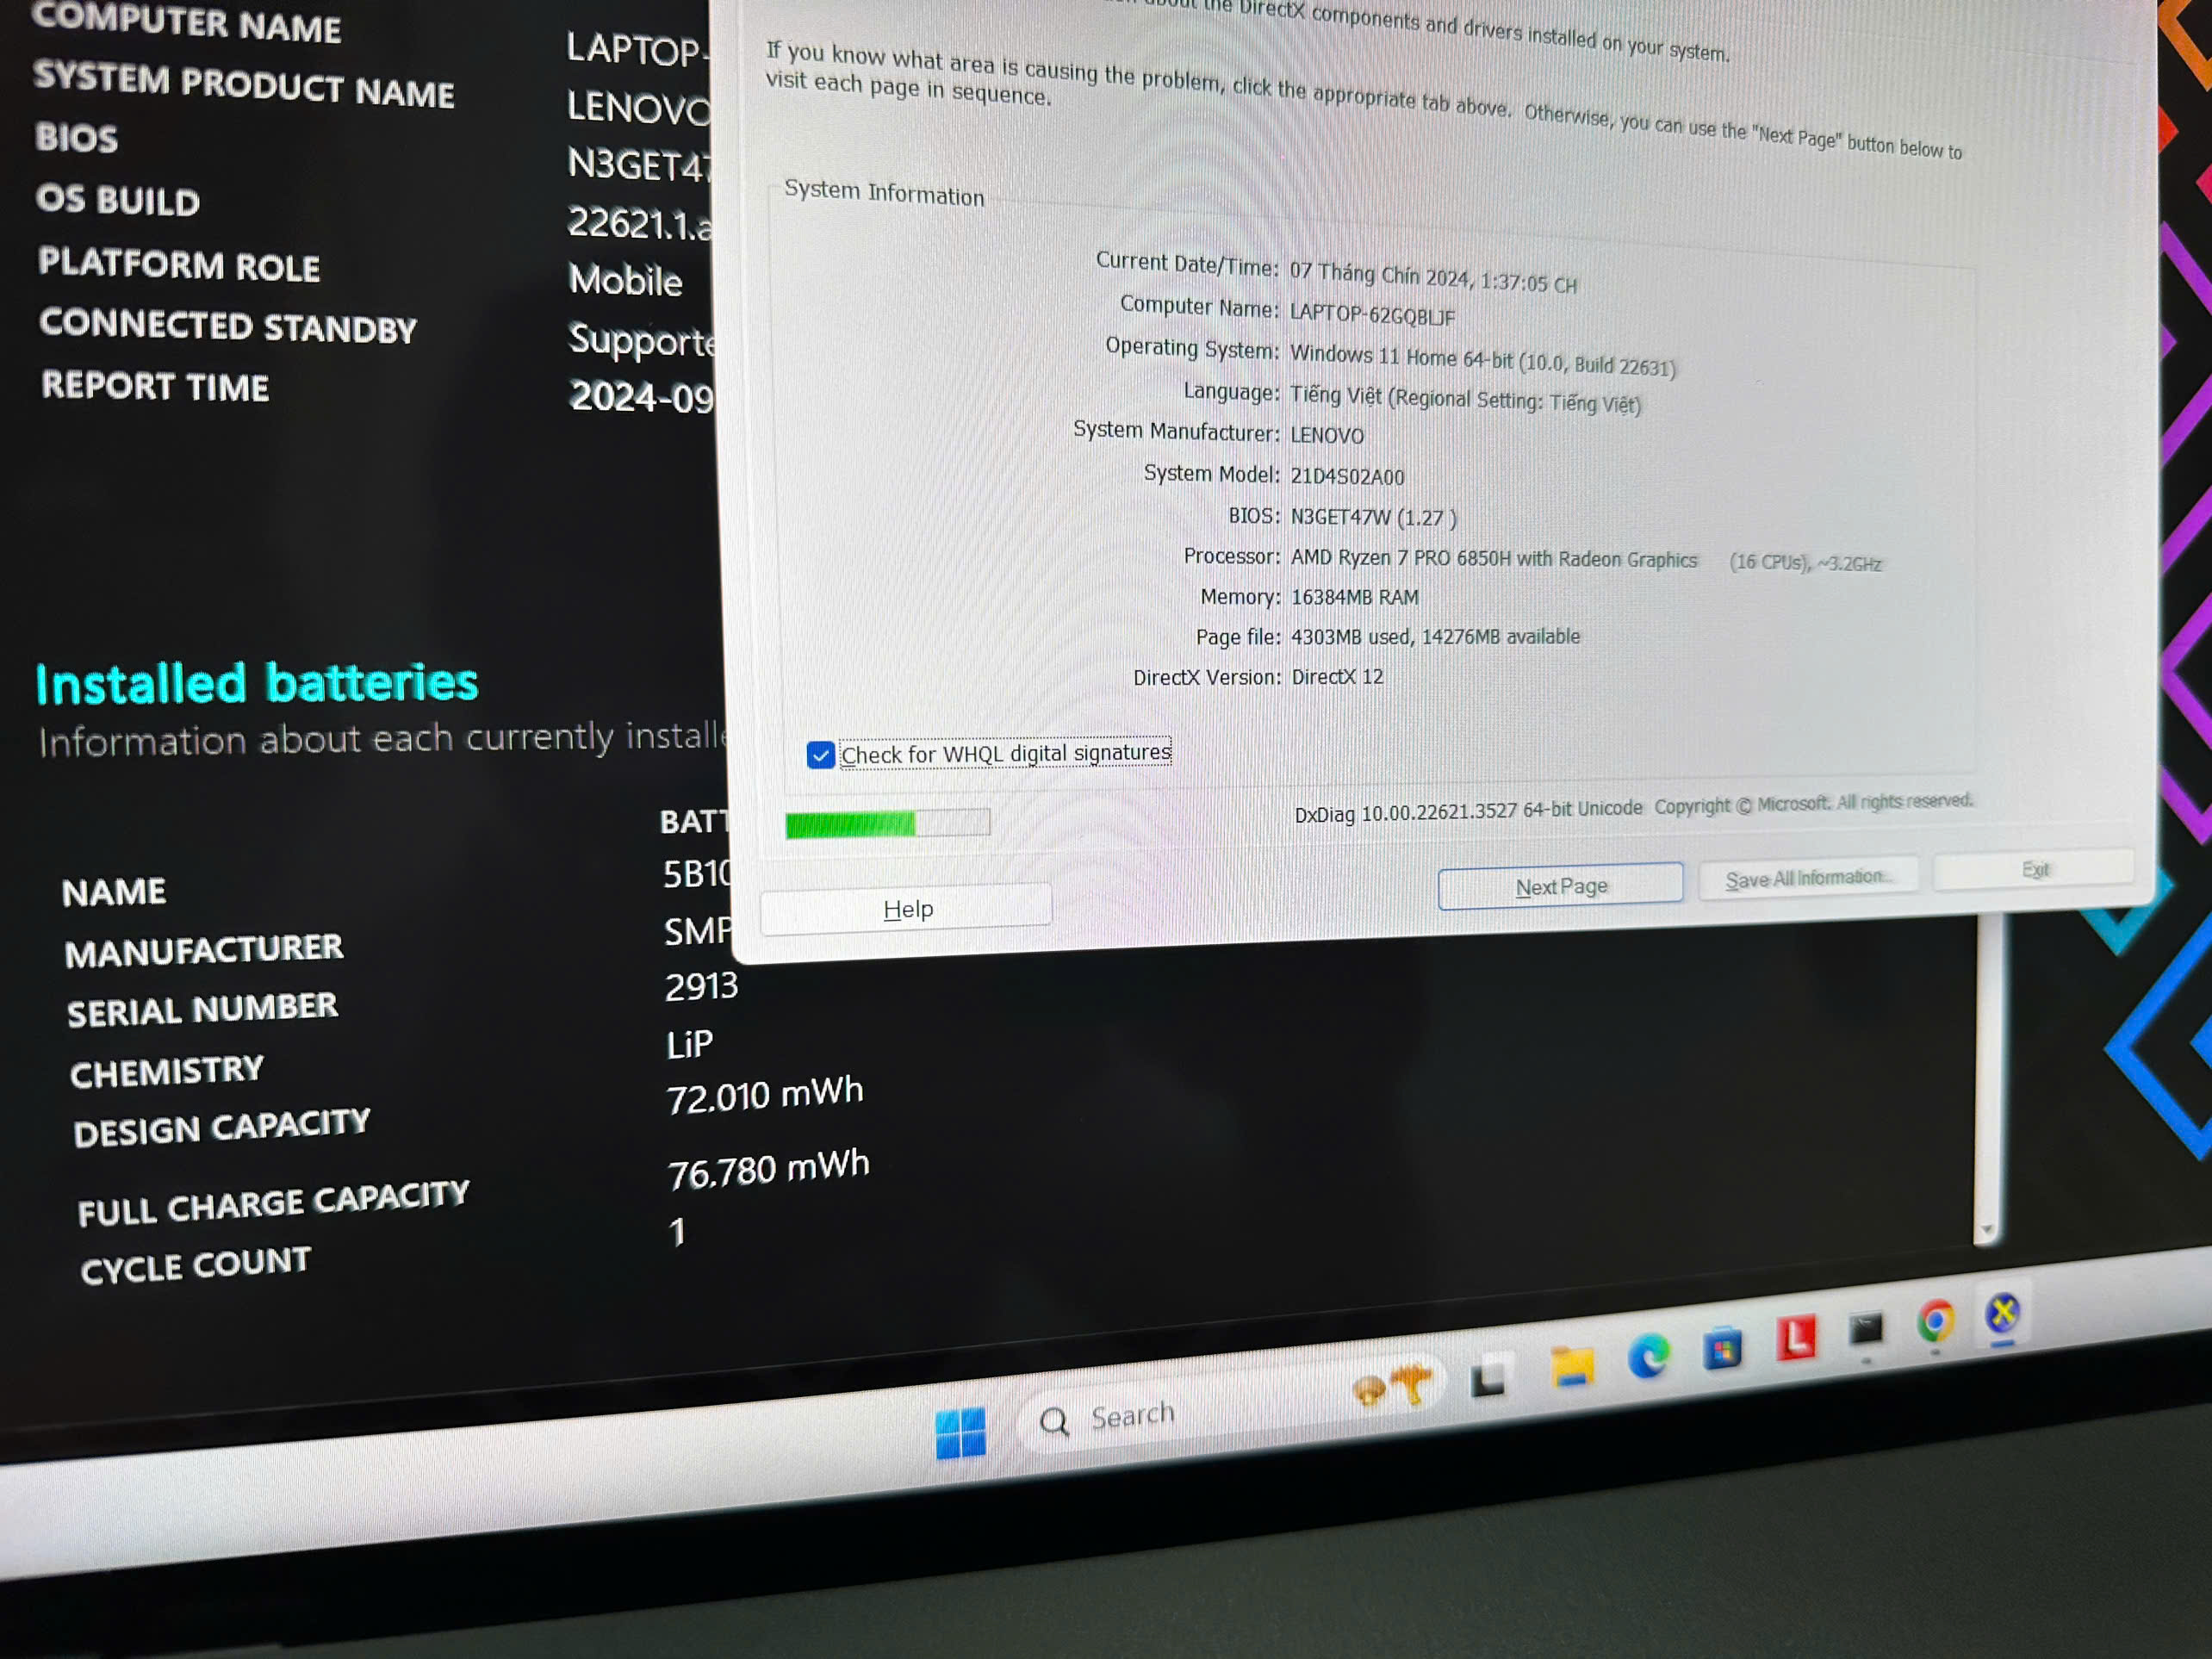Open the Help dialog in DxDiag
2212x1659 pixels.
[x=907, y=906]
